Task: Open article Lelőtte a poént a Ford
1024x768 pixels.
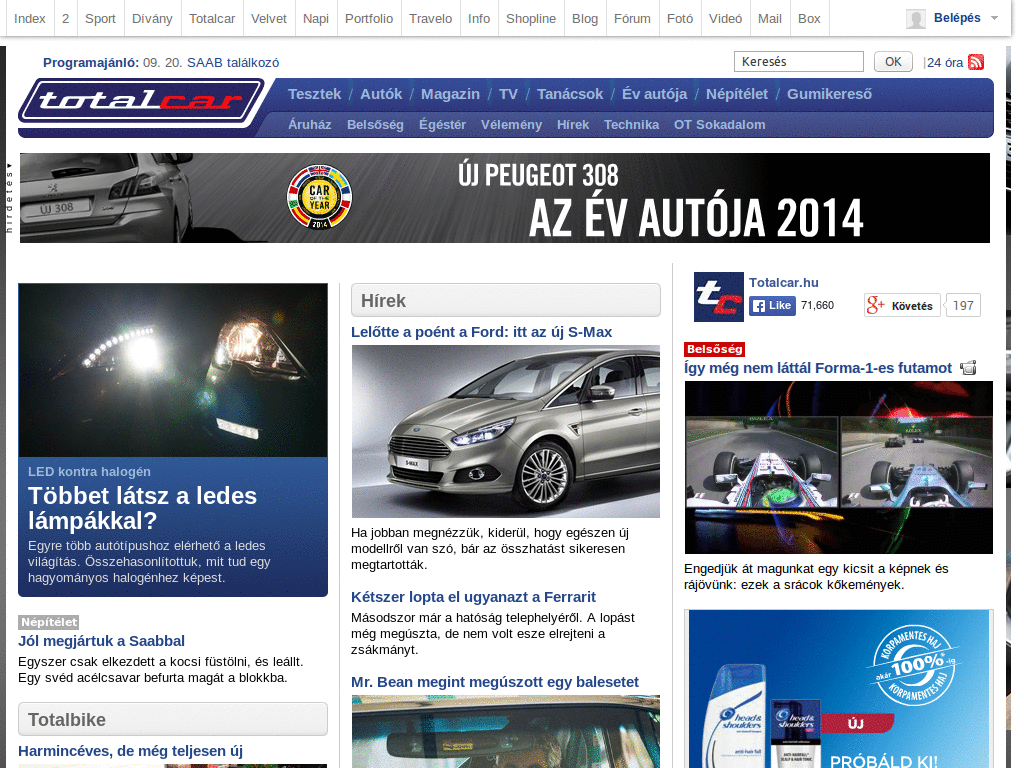Action: tap(481, 332)
